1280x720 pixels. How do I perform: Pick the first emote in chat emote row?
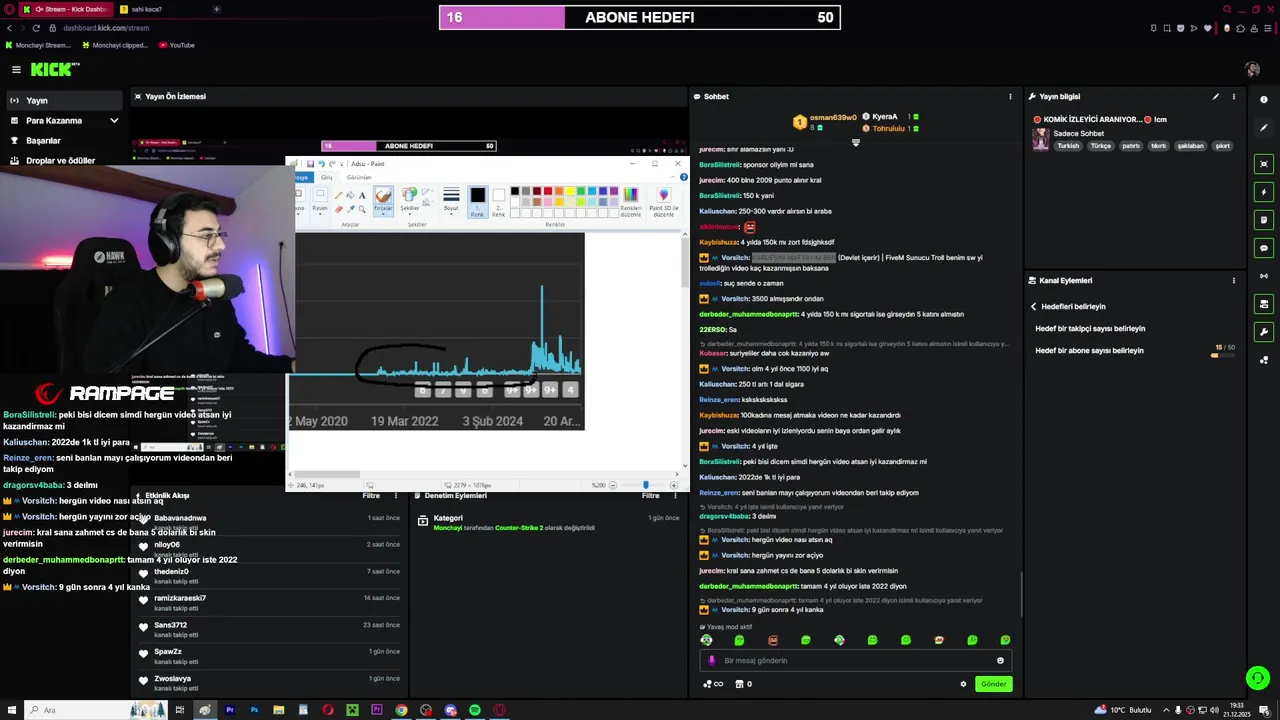[706, 640]
